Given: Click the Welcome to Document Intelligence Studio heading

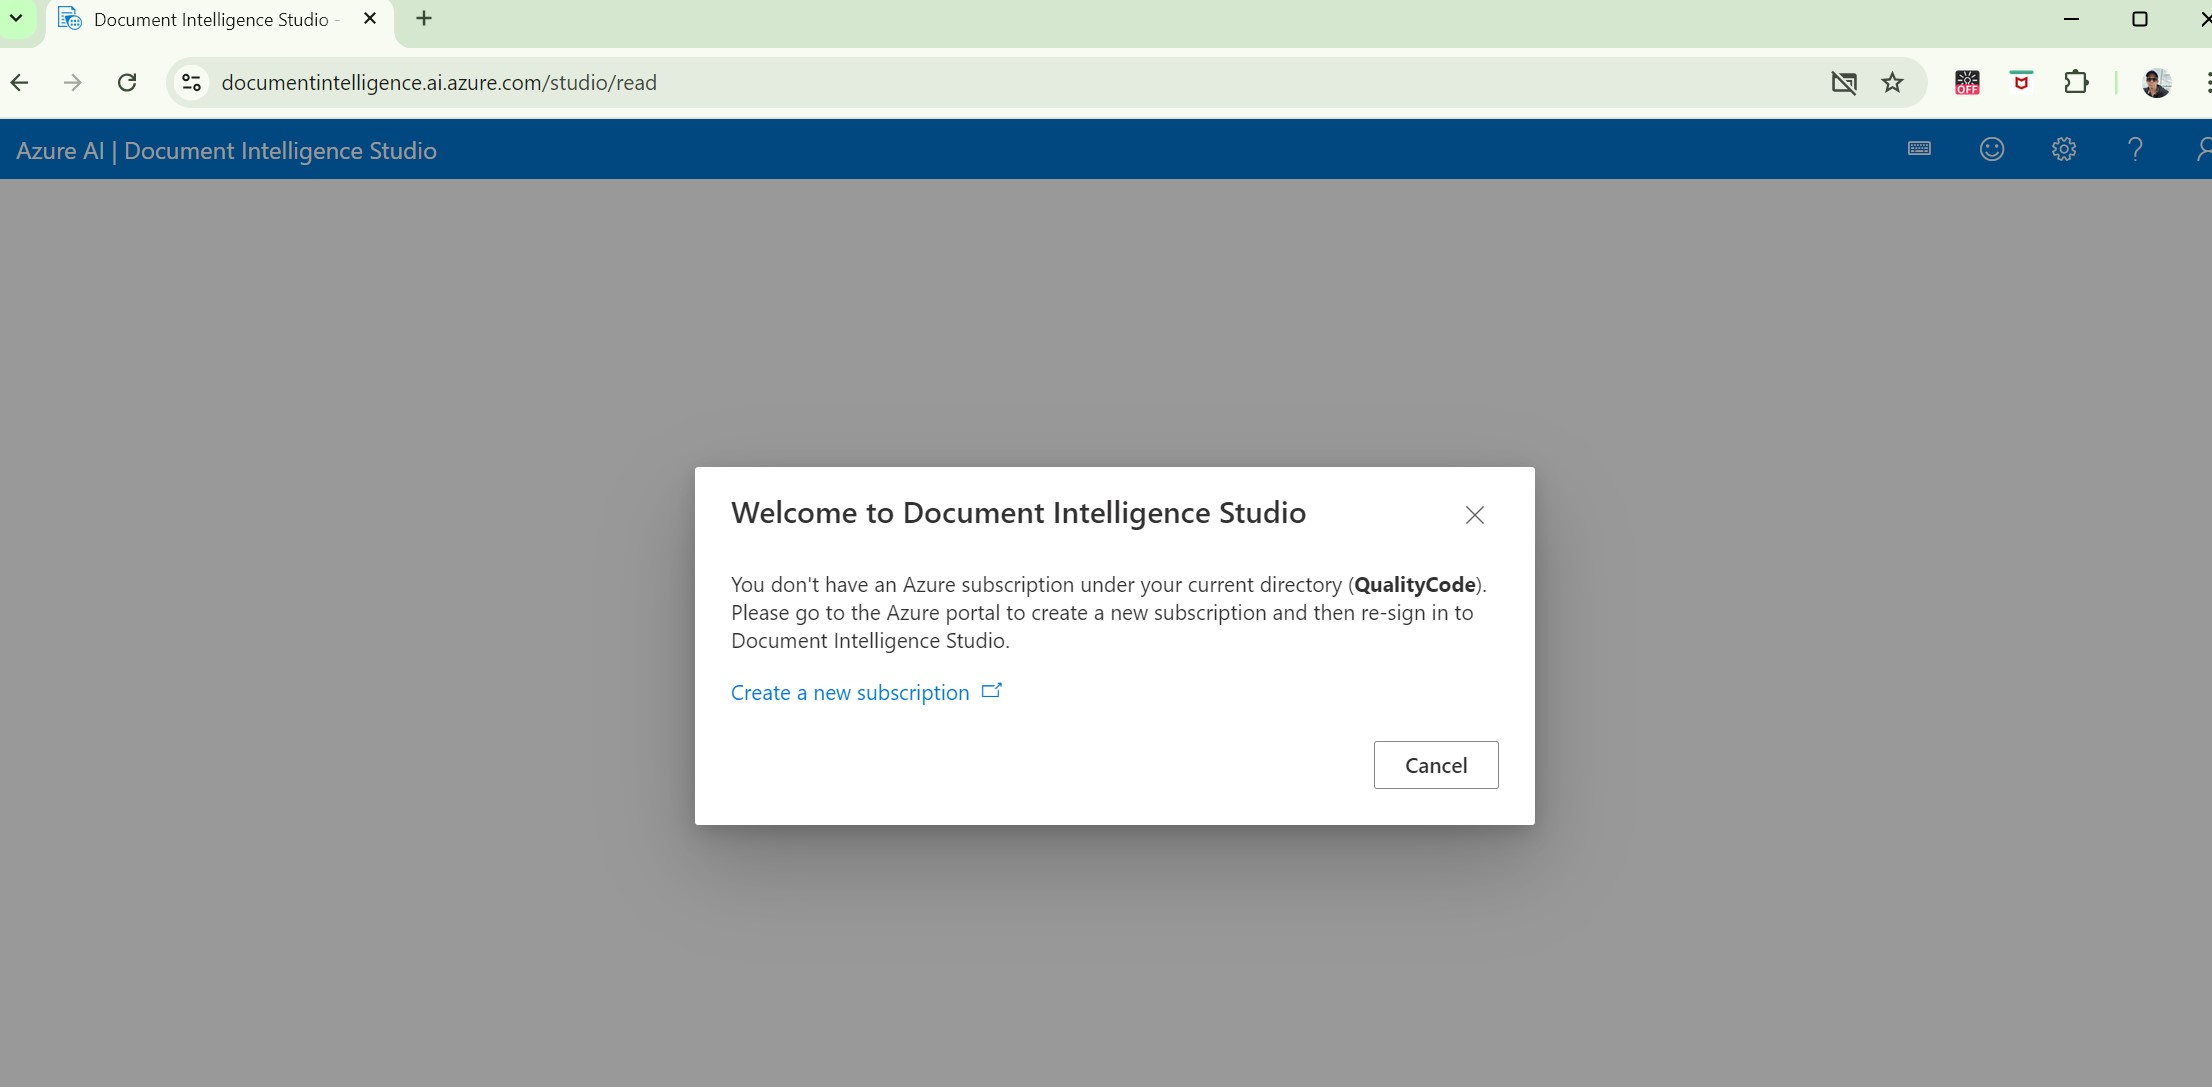Looking at the screenshot, I should tap(1018, 512).
